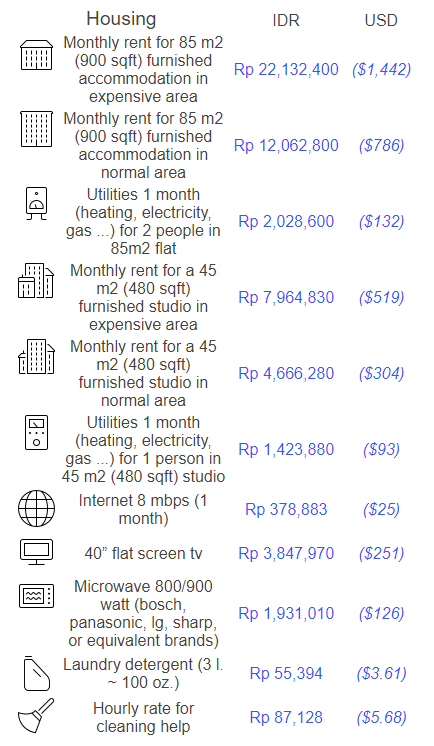Select the ($251) value
Image resolution: width=434 pixels, height=746 pixels.
click(381, 553)
